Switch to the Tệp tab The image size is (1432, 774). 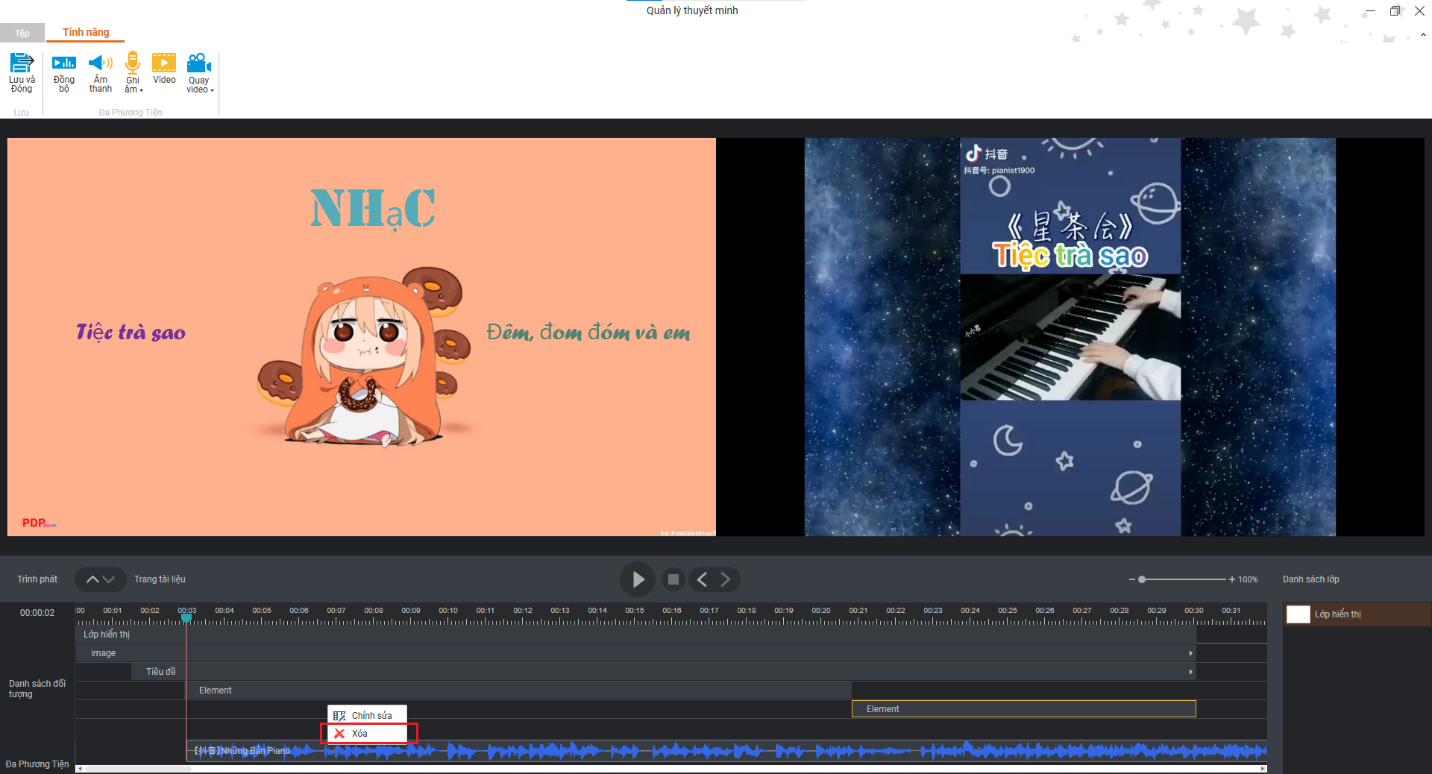coord(22,33)
